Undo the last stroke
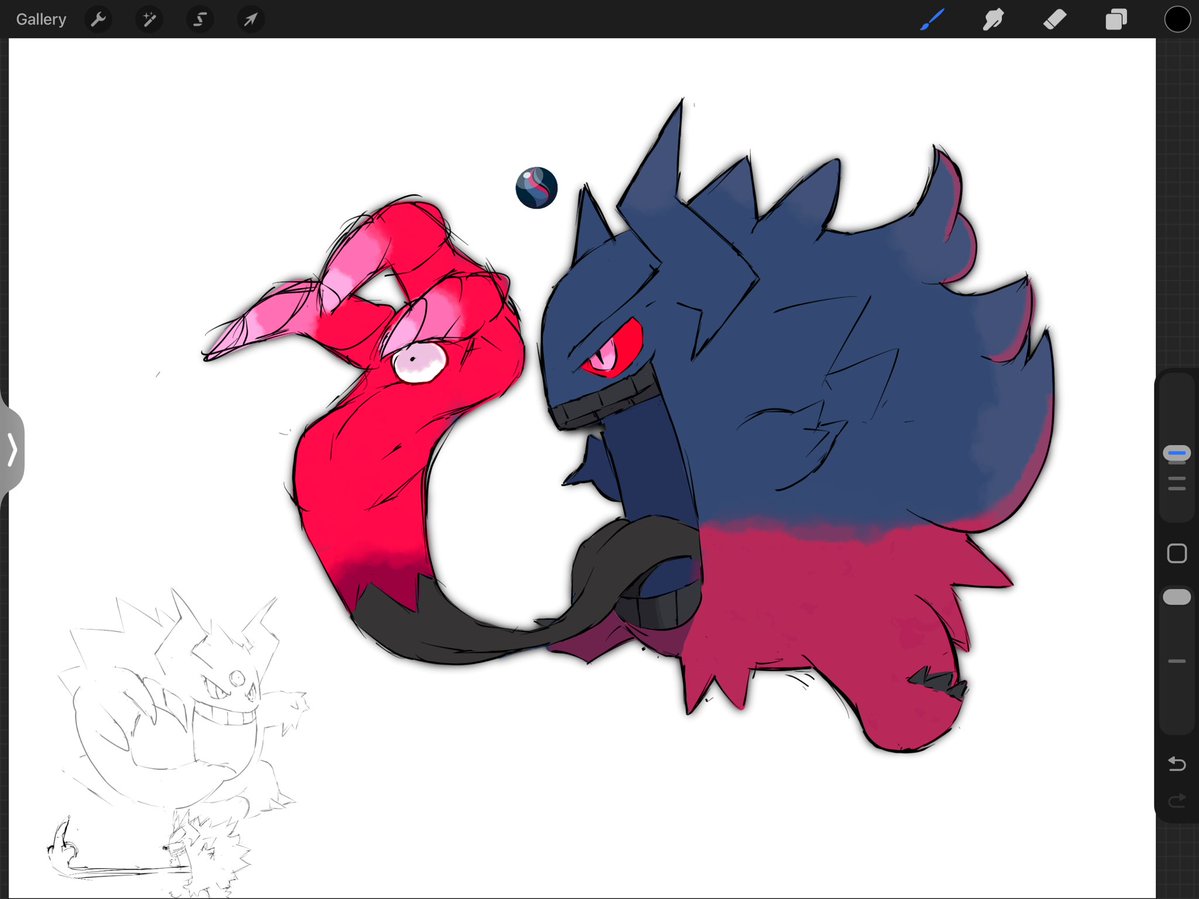 coord(1177,764)
